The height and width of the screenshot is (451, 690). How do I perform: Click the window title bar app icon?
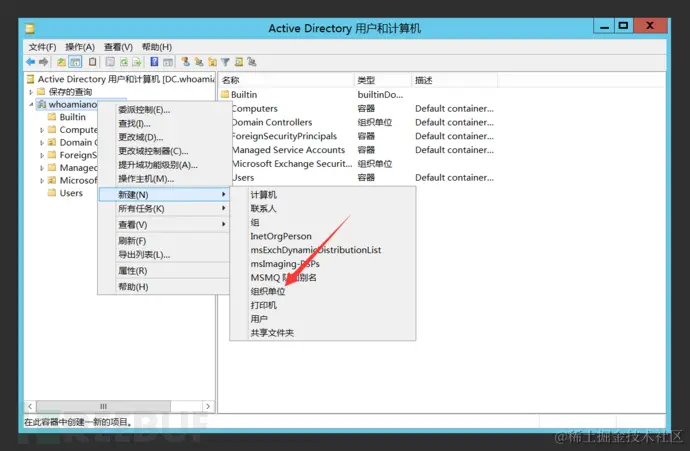(x=30, y=29)
